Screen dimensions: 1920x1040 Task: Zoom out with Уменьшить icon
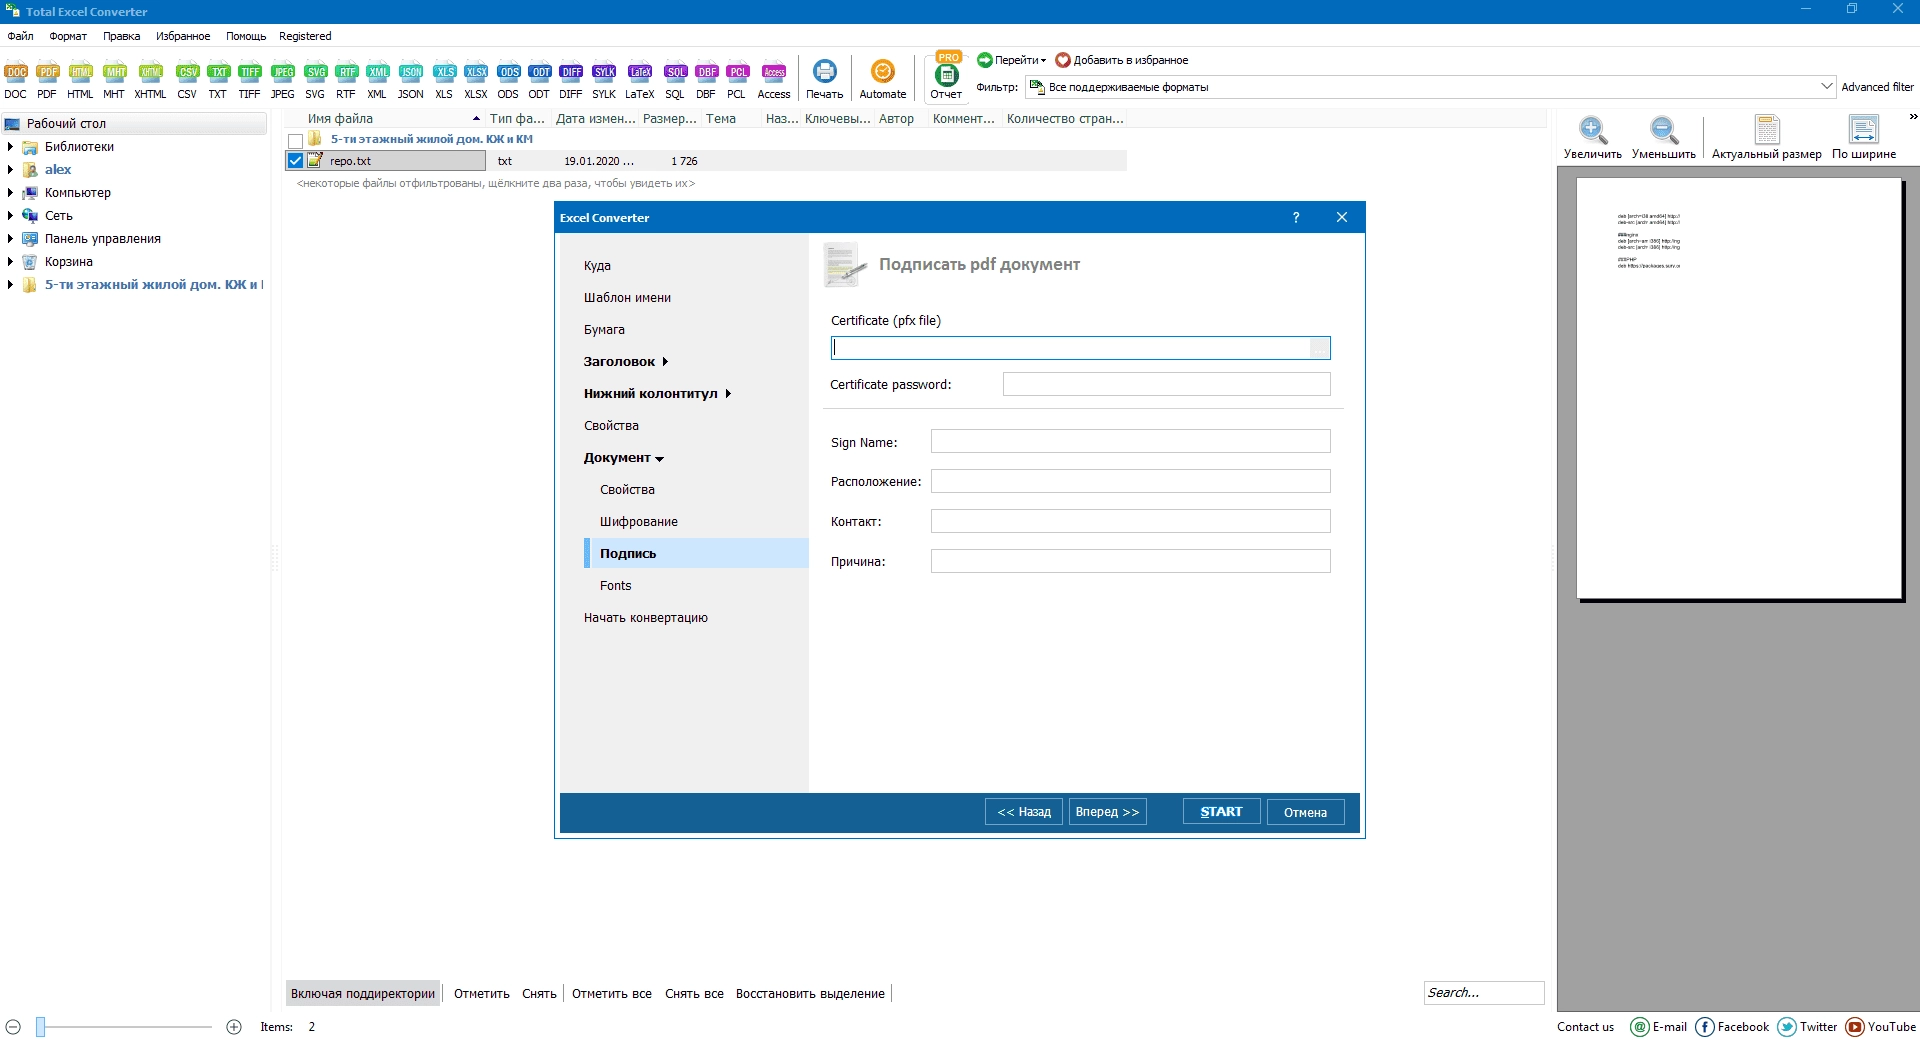tap(1664, 137)
